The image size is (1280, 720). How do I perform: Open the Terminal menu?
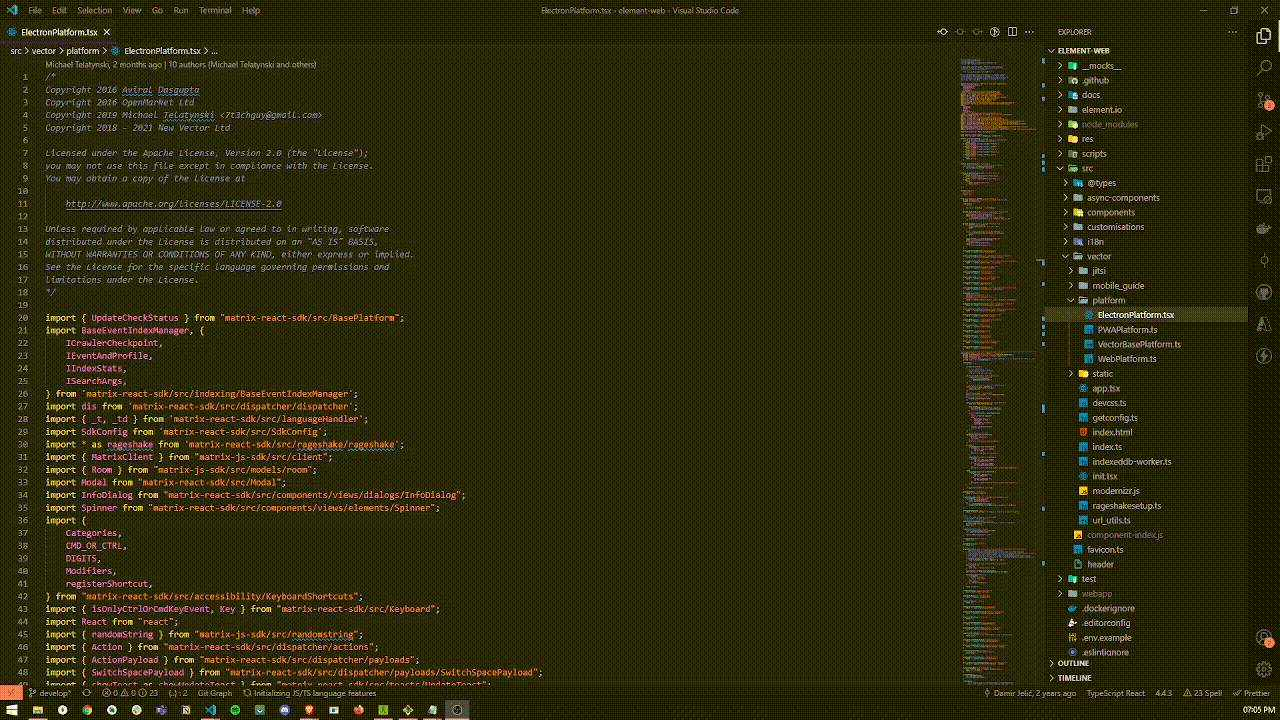pyautogui.click(x=215, y=10)
